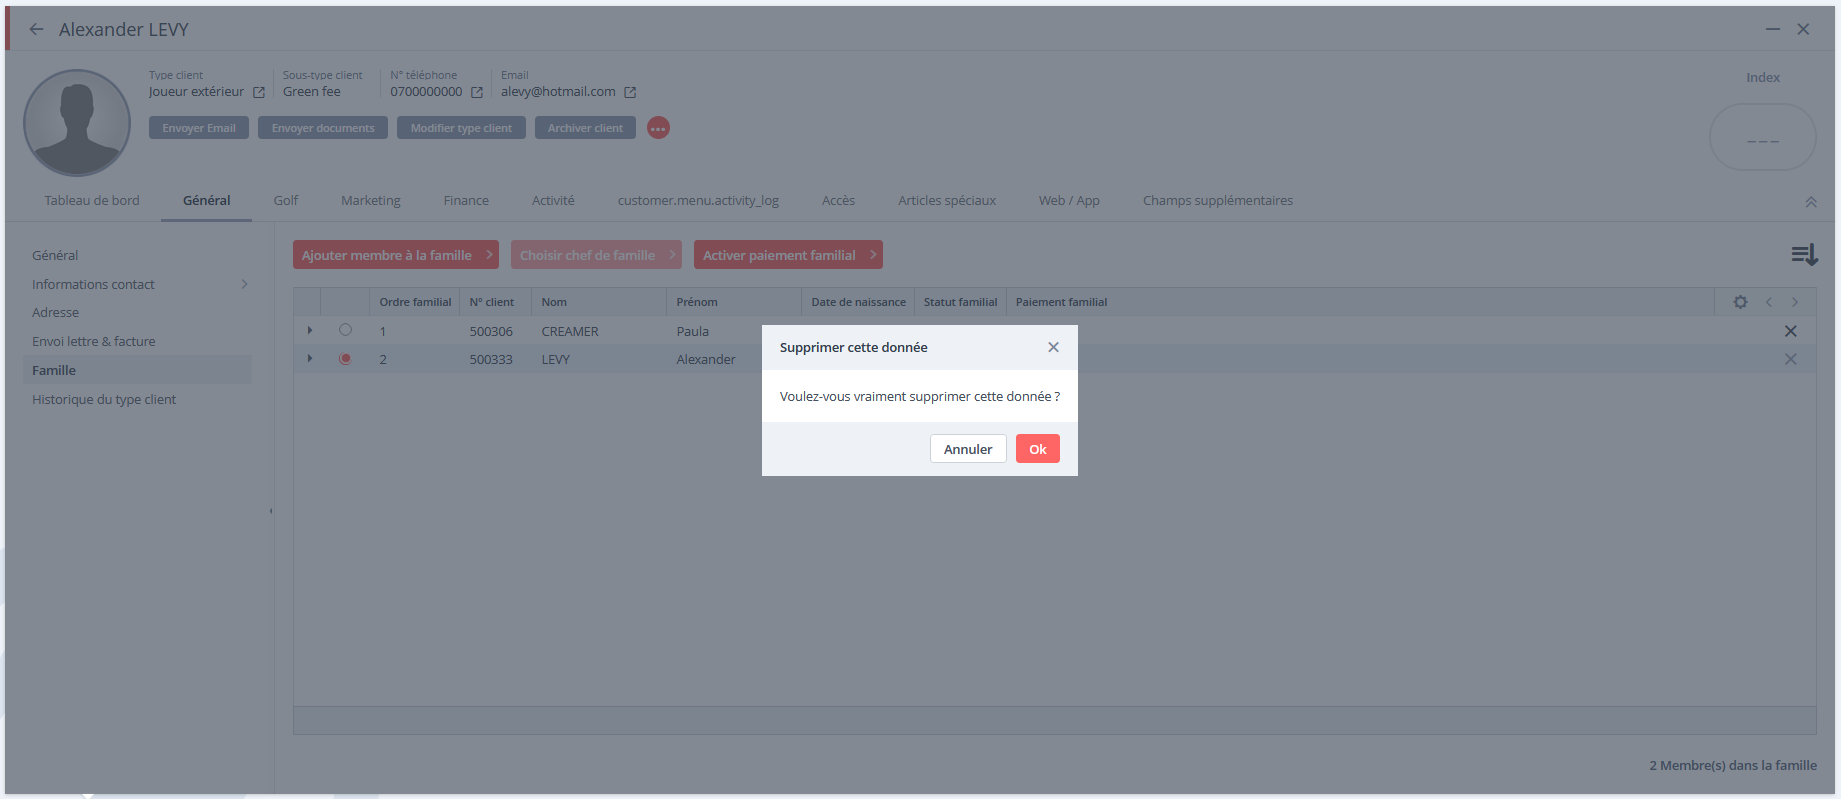Viewport: 1841px width, 799px height.
Task: Open table column settings gear
Action: [1740, 302]
